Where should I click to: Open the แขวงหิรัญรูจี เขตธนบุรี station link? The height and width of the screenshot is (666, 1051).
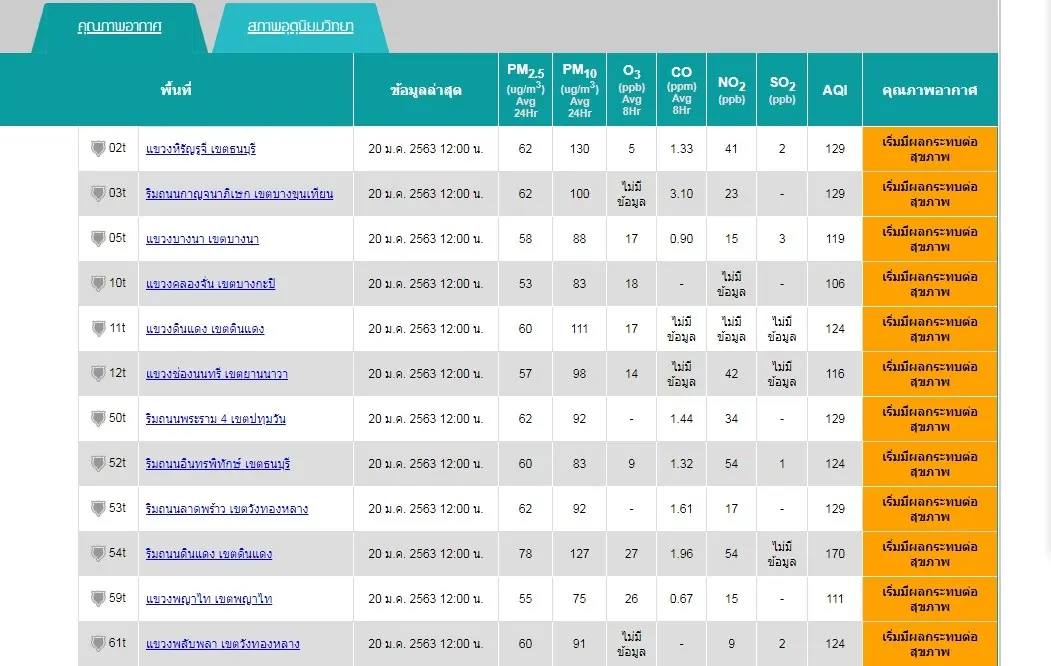[201, 149]
